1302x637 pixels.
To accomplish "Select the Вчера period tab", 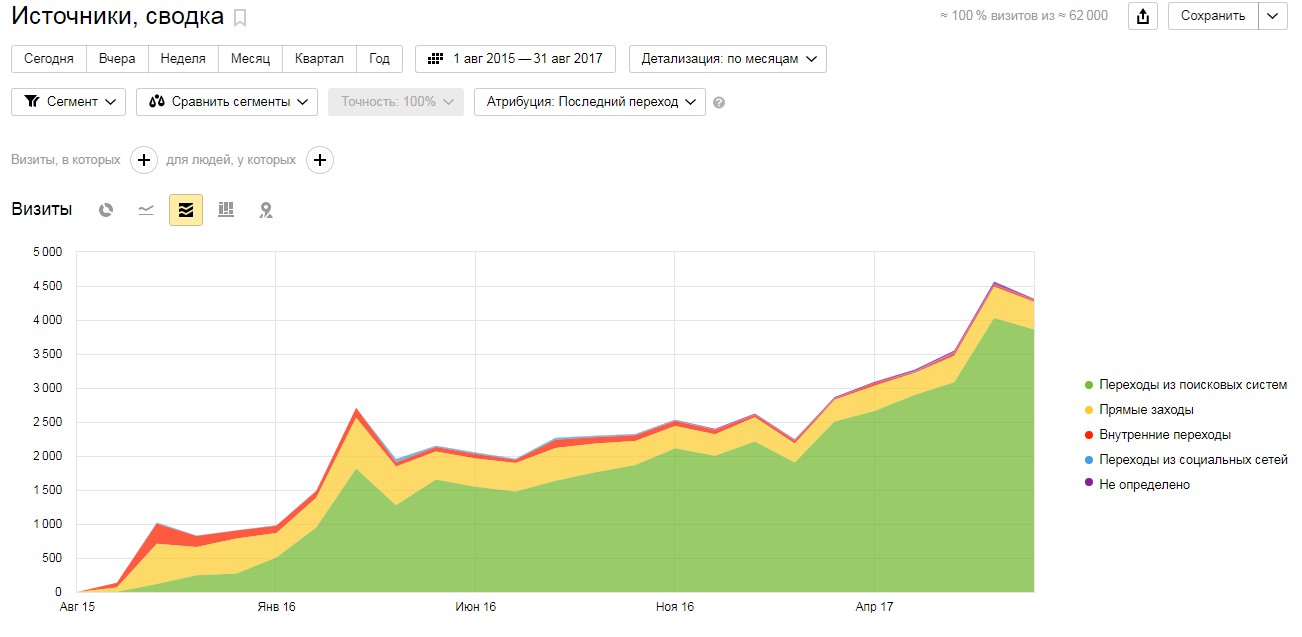I will pyautogui.click(x=117, y=59).
